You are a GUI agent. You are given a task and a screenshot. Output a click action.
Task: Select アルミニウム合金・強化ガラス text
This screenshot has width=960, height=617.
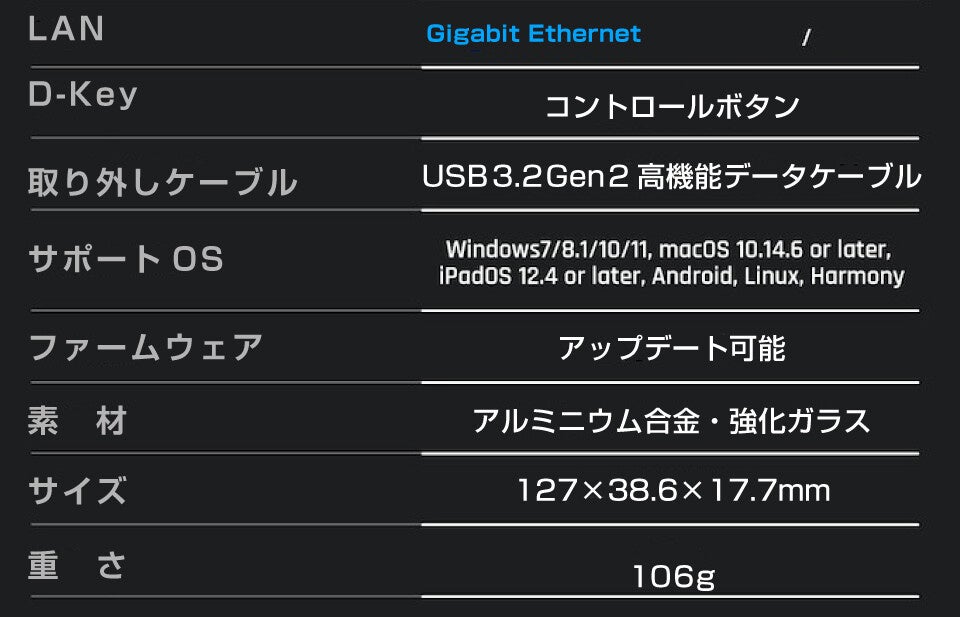671,421
